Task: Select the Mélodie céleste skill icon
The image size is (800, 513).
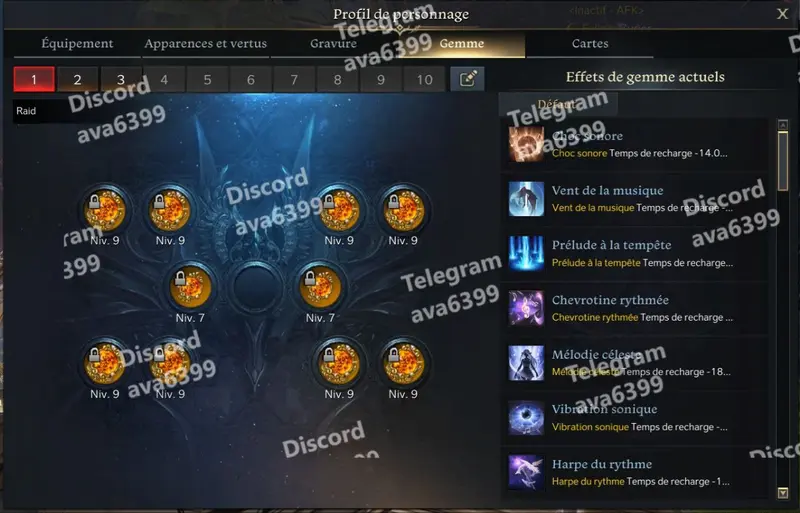Action: (x=526, y=363)
